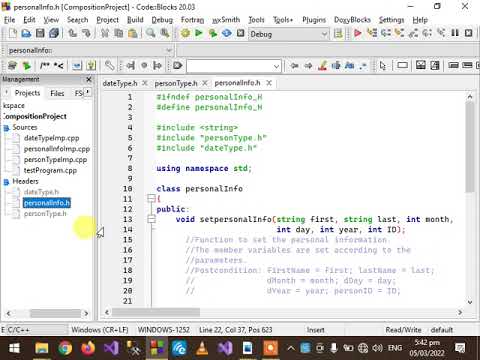This screenshot has height=360, width=480.
Task: Stop the debugger toolbar icon
Action: coord(468,33)
